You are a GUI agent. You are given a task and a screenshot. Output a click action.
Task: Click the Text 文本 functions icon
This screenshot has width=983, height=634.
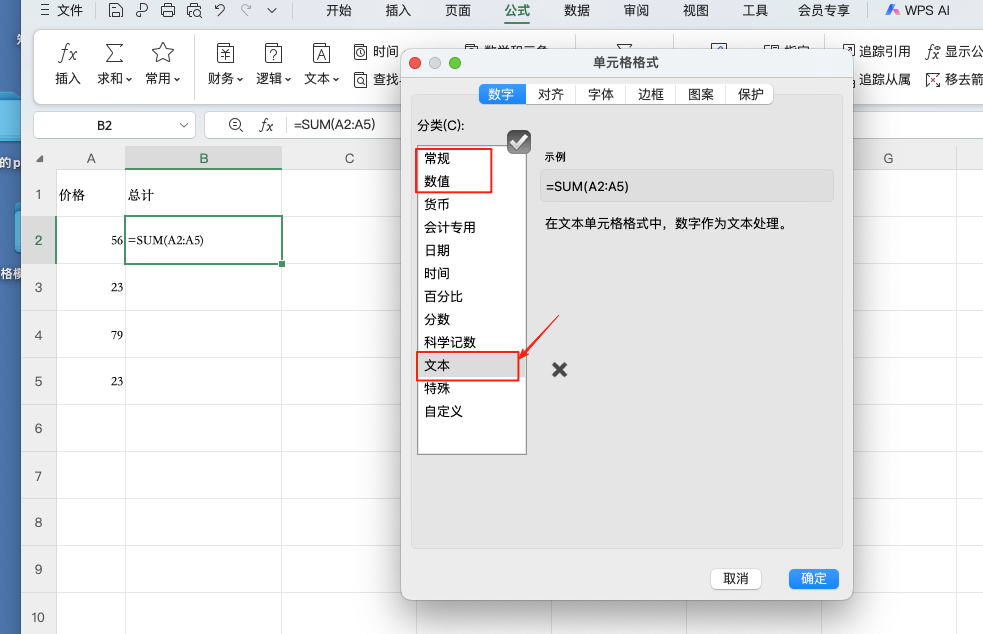318,60
